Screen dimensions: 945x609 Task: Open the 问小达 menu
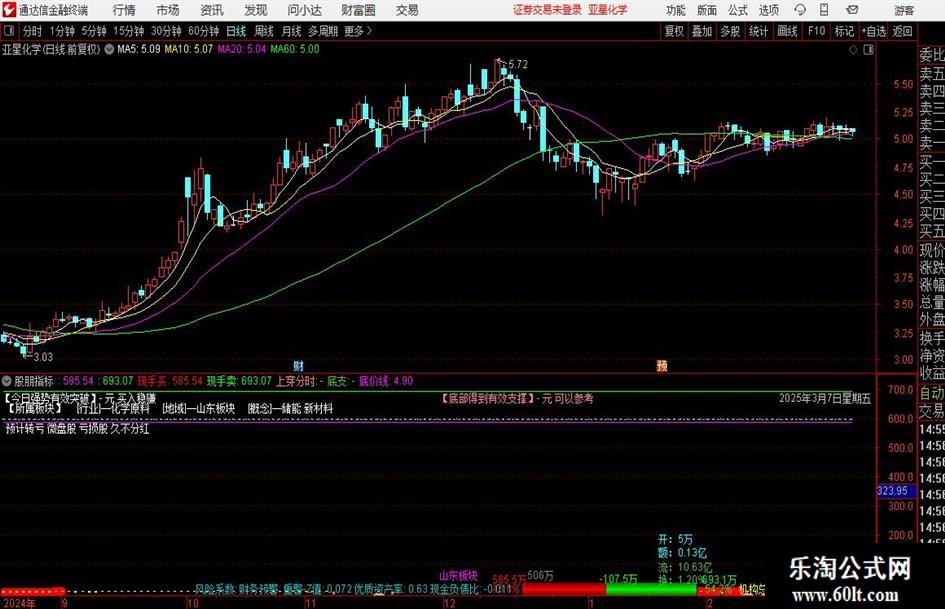click(304, 10)
